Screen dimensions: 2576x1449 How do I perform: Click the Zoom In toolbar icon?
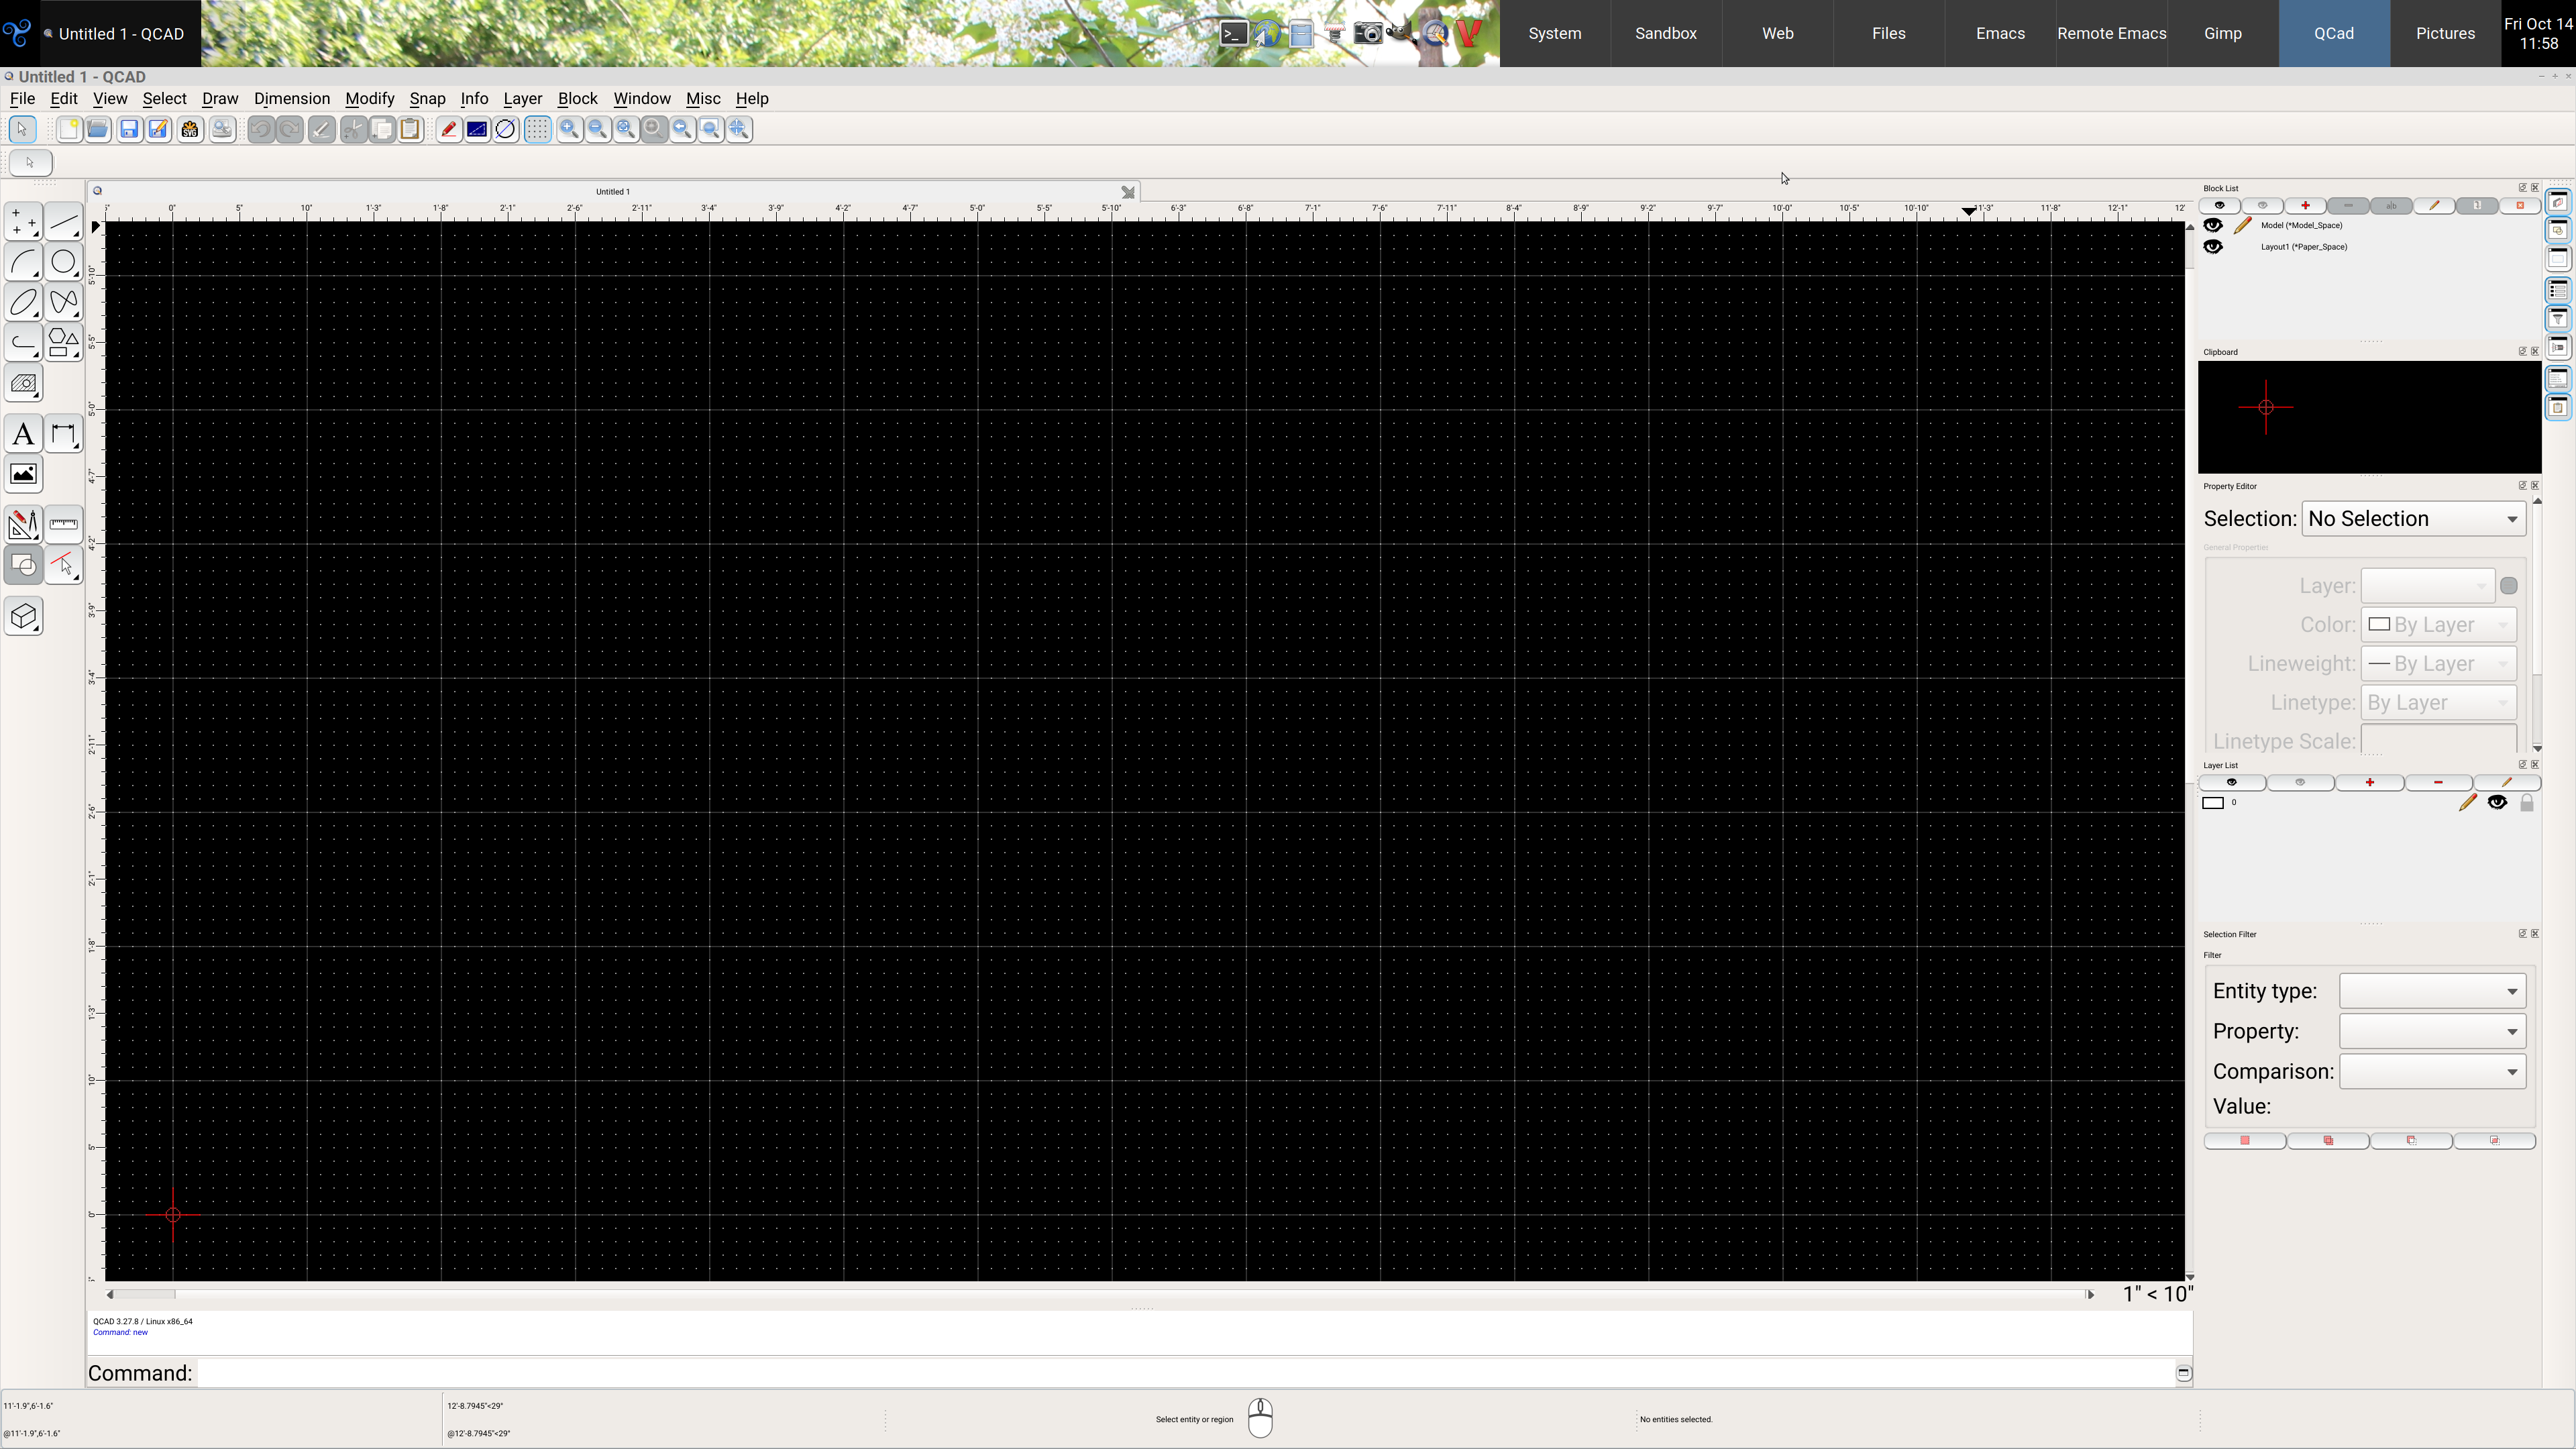(569, 129)
